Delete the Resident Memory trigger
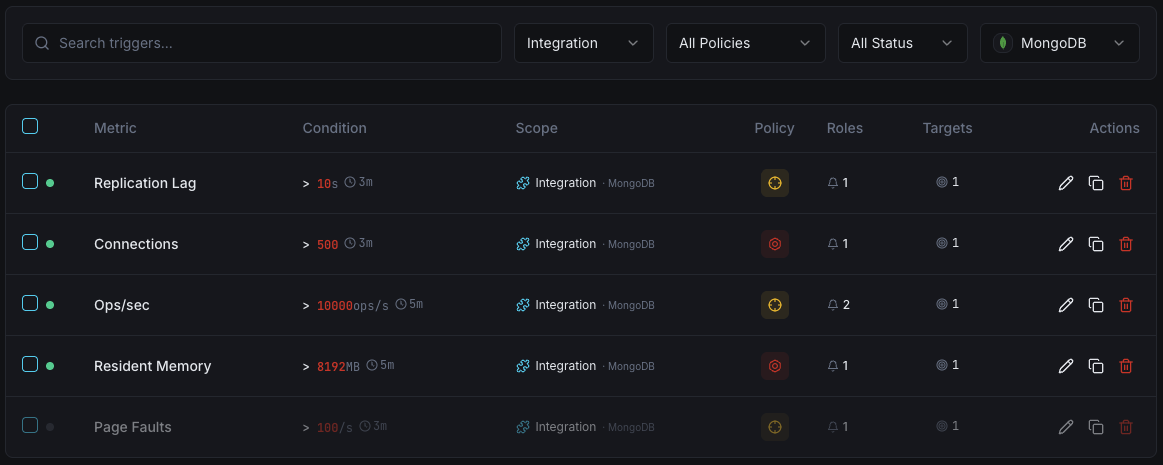 coord(1126,366)
